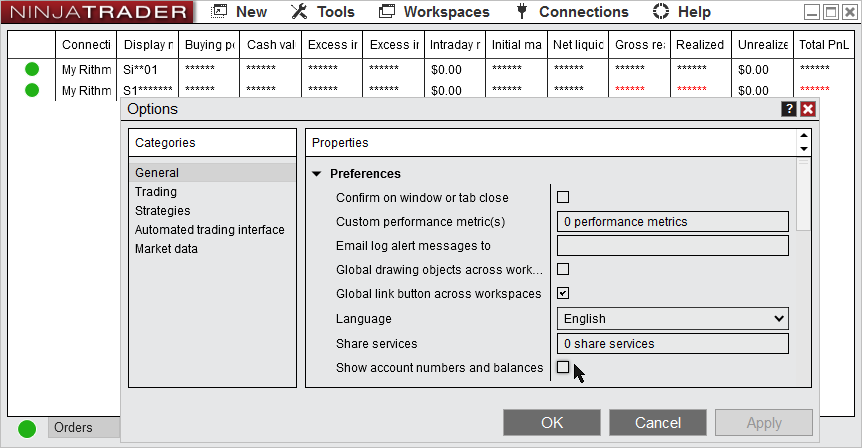Image resolution: width=862 pixels, height=448 pixels.
Task: Click the Unrealized column header
Action: (x=762, y=45)
